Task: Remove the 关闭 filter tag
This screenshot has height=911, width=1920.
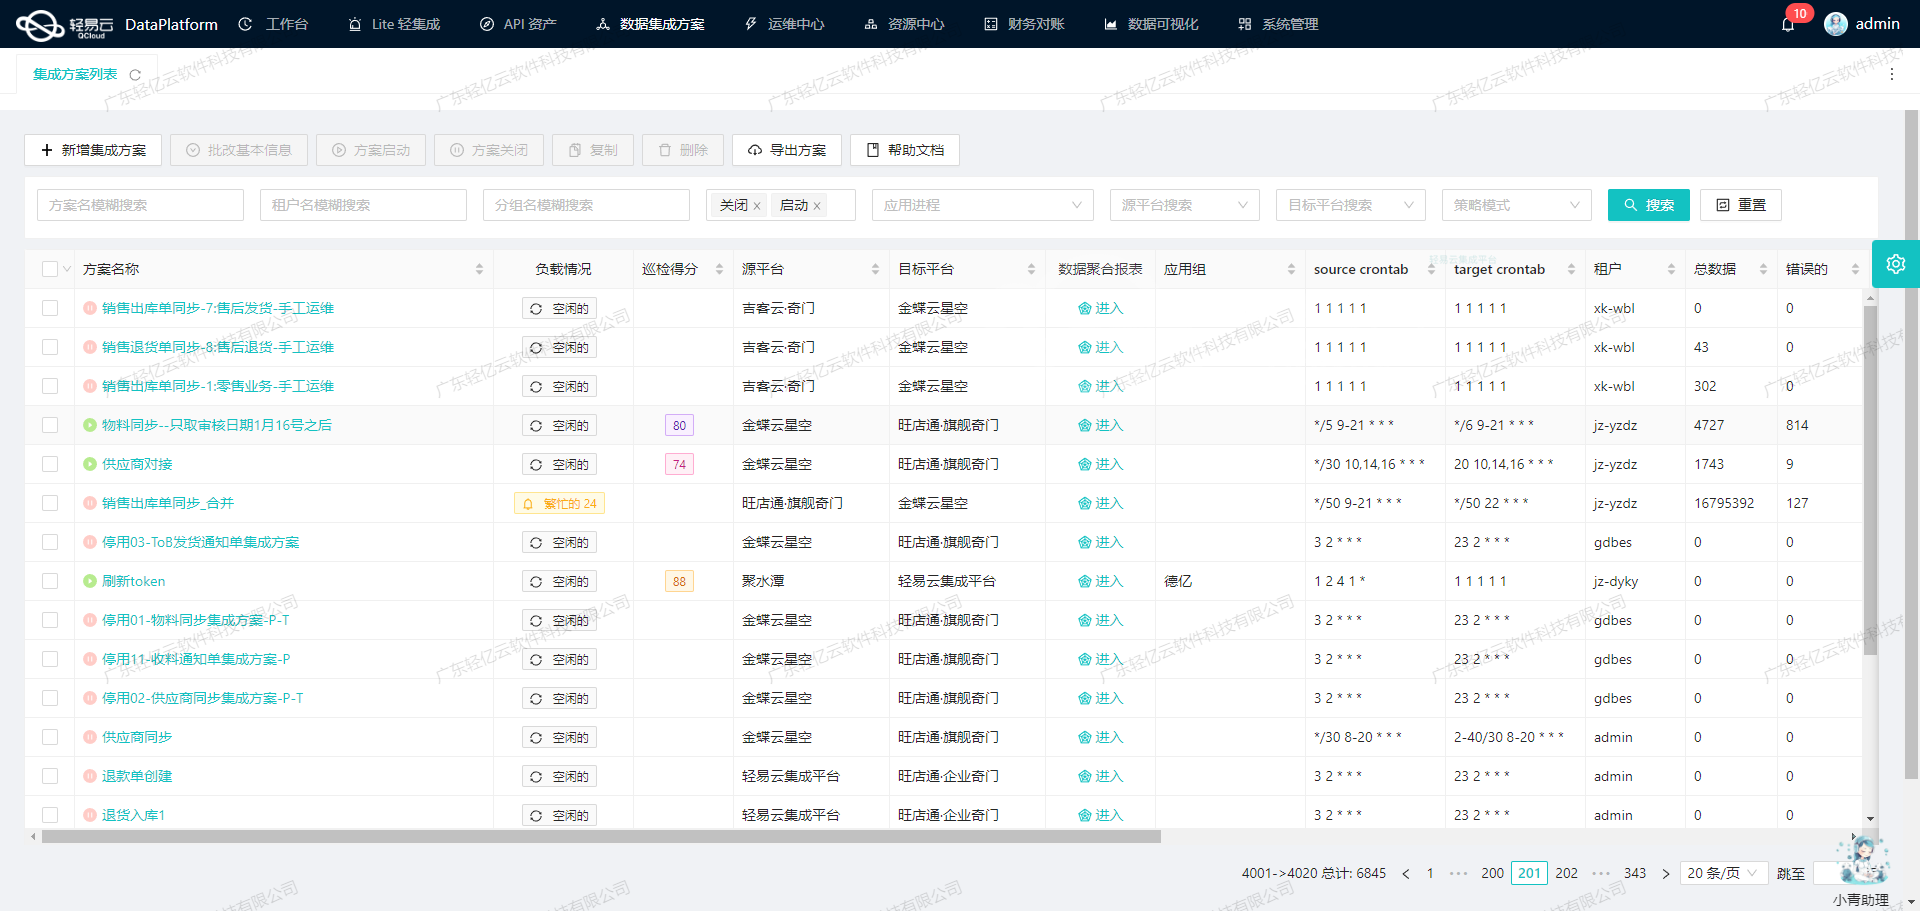Action: pos(757,206)
